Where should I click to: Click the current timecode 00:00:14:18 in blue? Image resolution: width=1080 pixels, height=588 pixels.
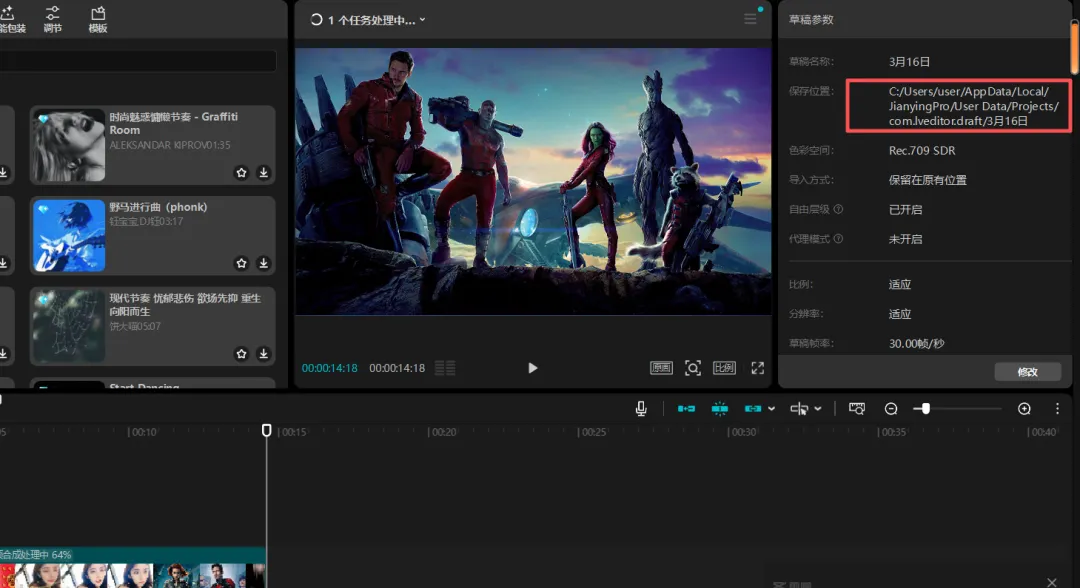(x=329, y=368)
